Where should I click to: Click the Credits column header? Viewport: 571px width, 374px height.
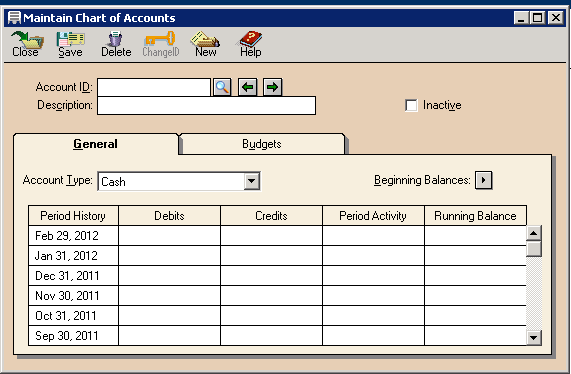271,216
